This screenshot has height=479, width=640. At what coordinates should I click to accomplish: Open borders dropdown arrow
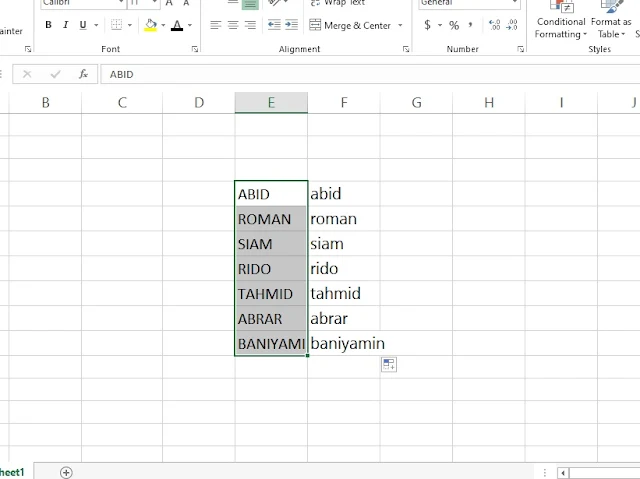[x=130, y=25]
